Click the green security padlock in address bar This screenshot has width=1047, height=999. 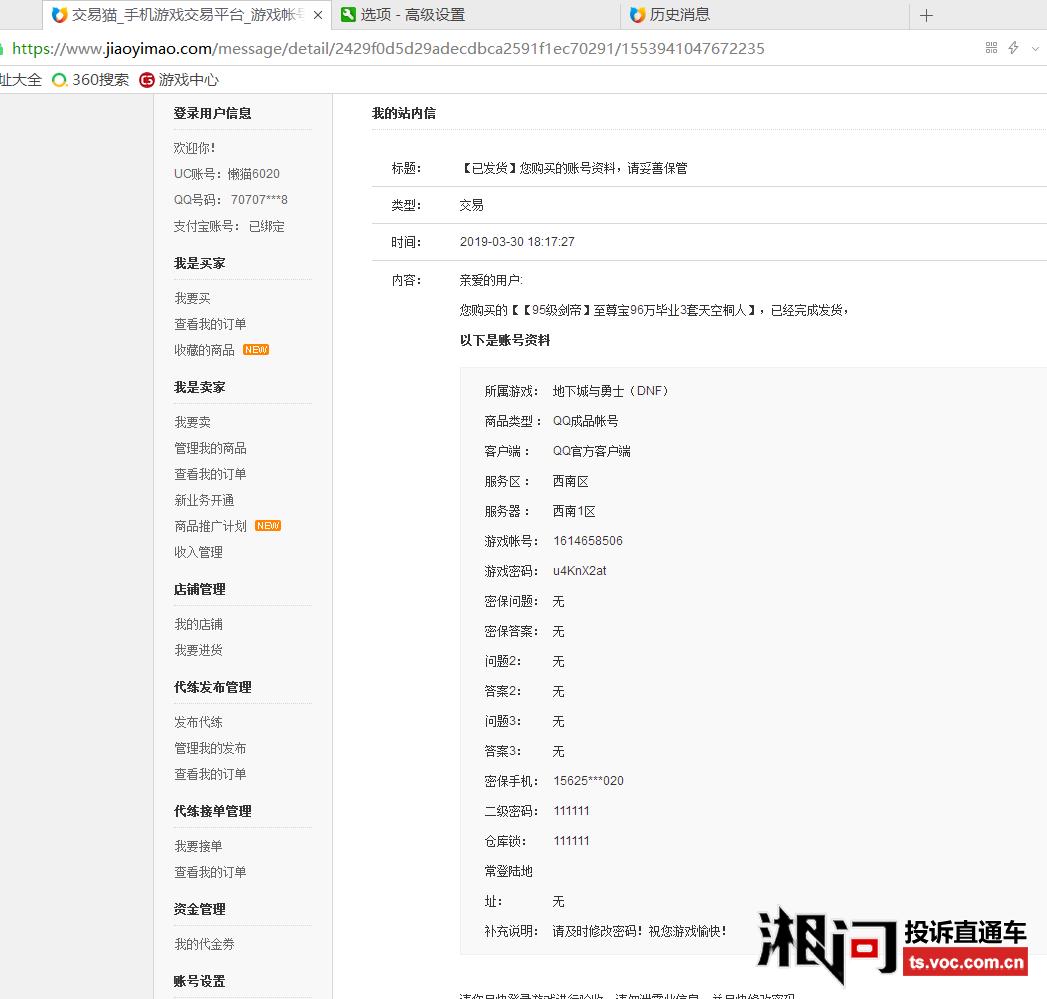[6, 48]
